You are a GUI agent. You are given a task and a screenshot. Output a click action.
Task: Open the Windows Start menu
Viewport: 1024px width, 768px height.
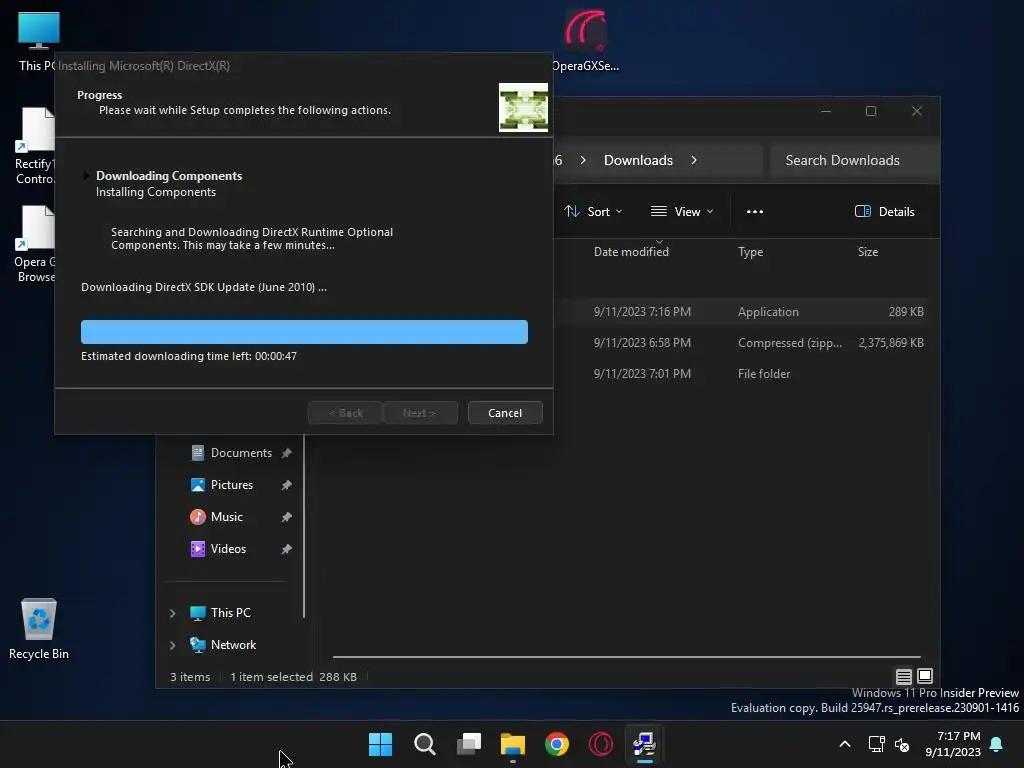[380, 744]
